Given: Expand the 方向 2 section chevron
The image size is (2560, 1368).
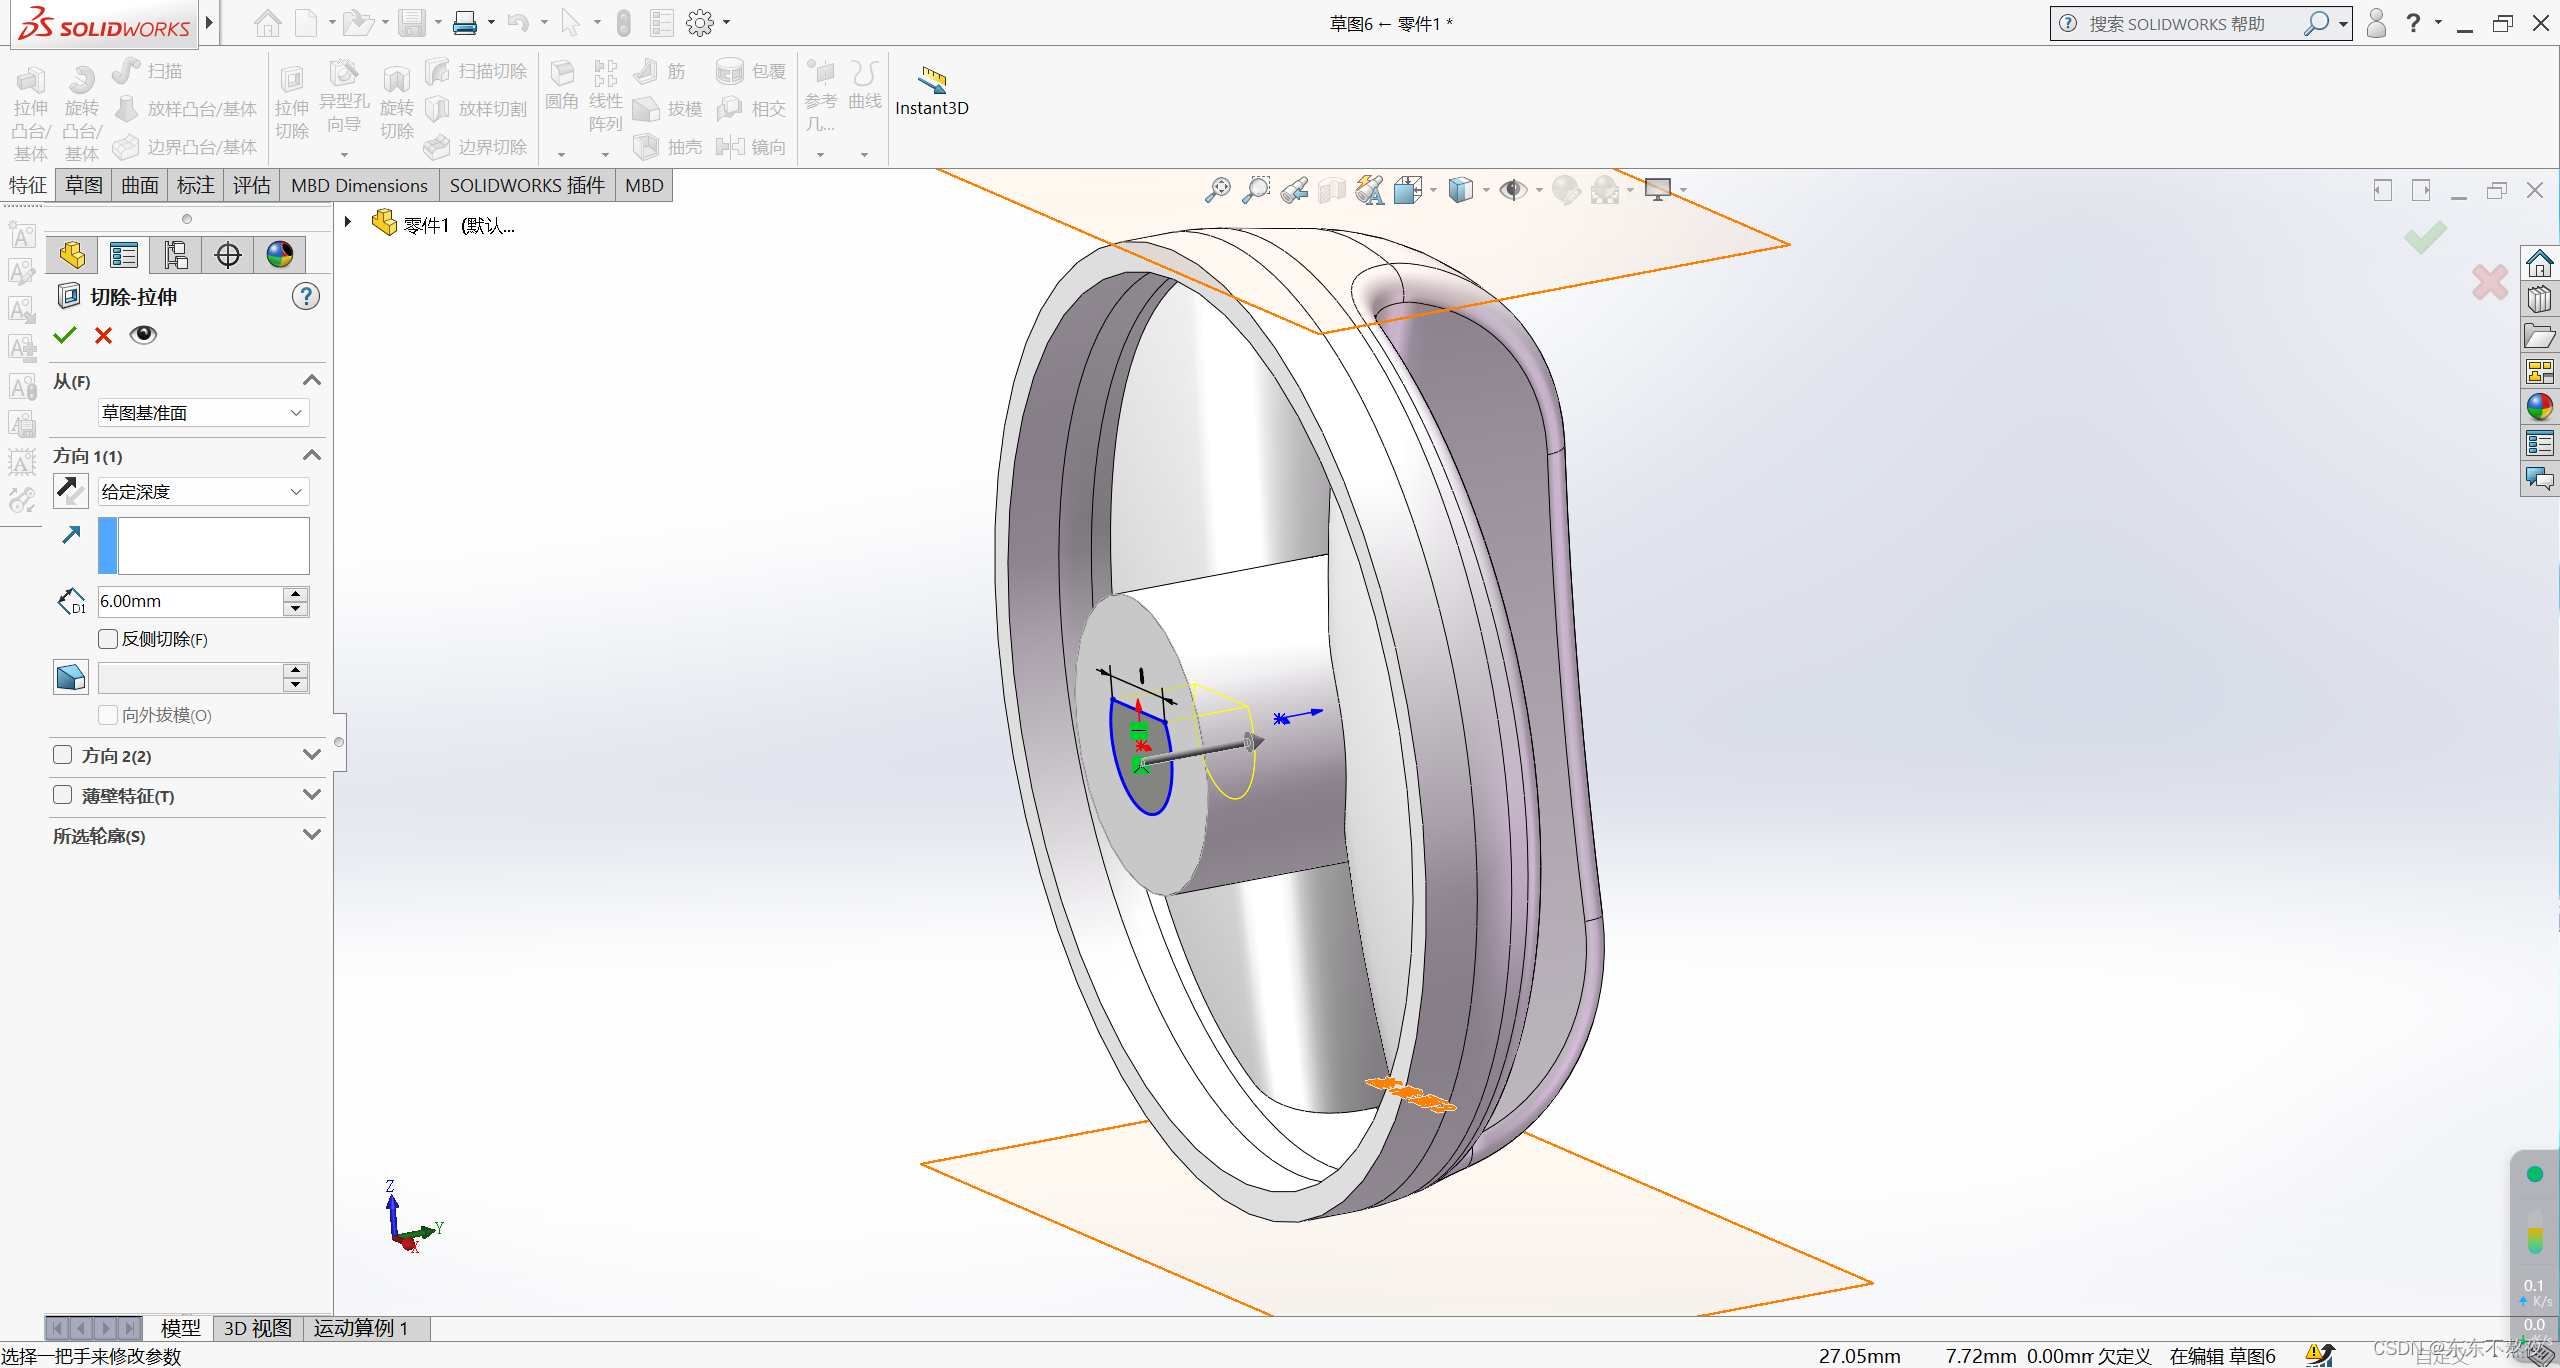Looking at the screenshot, I should click(x=312, y=755).
